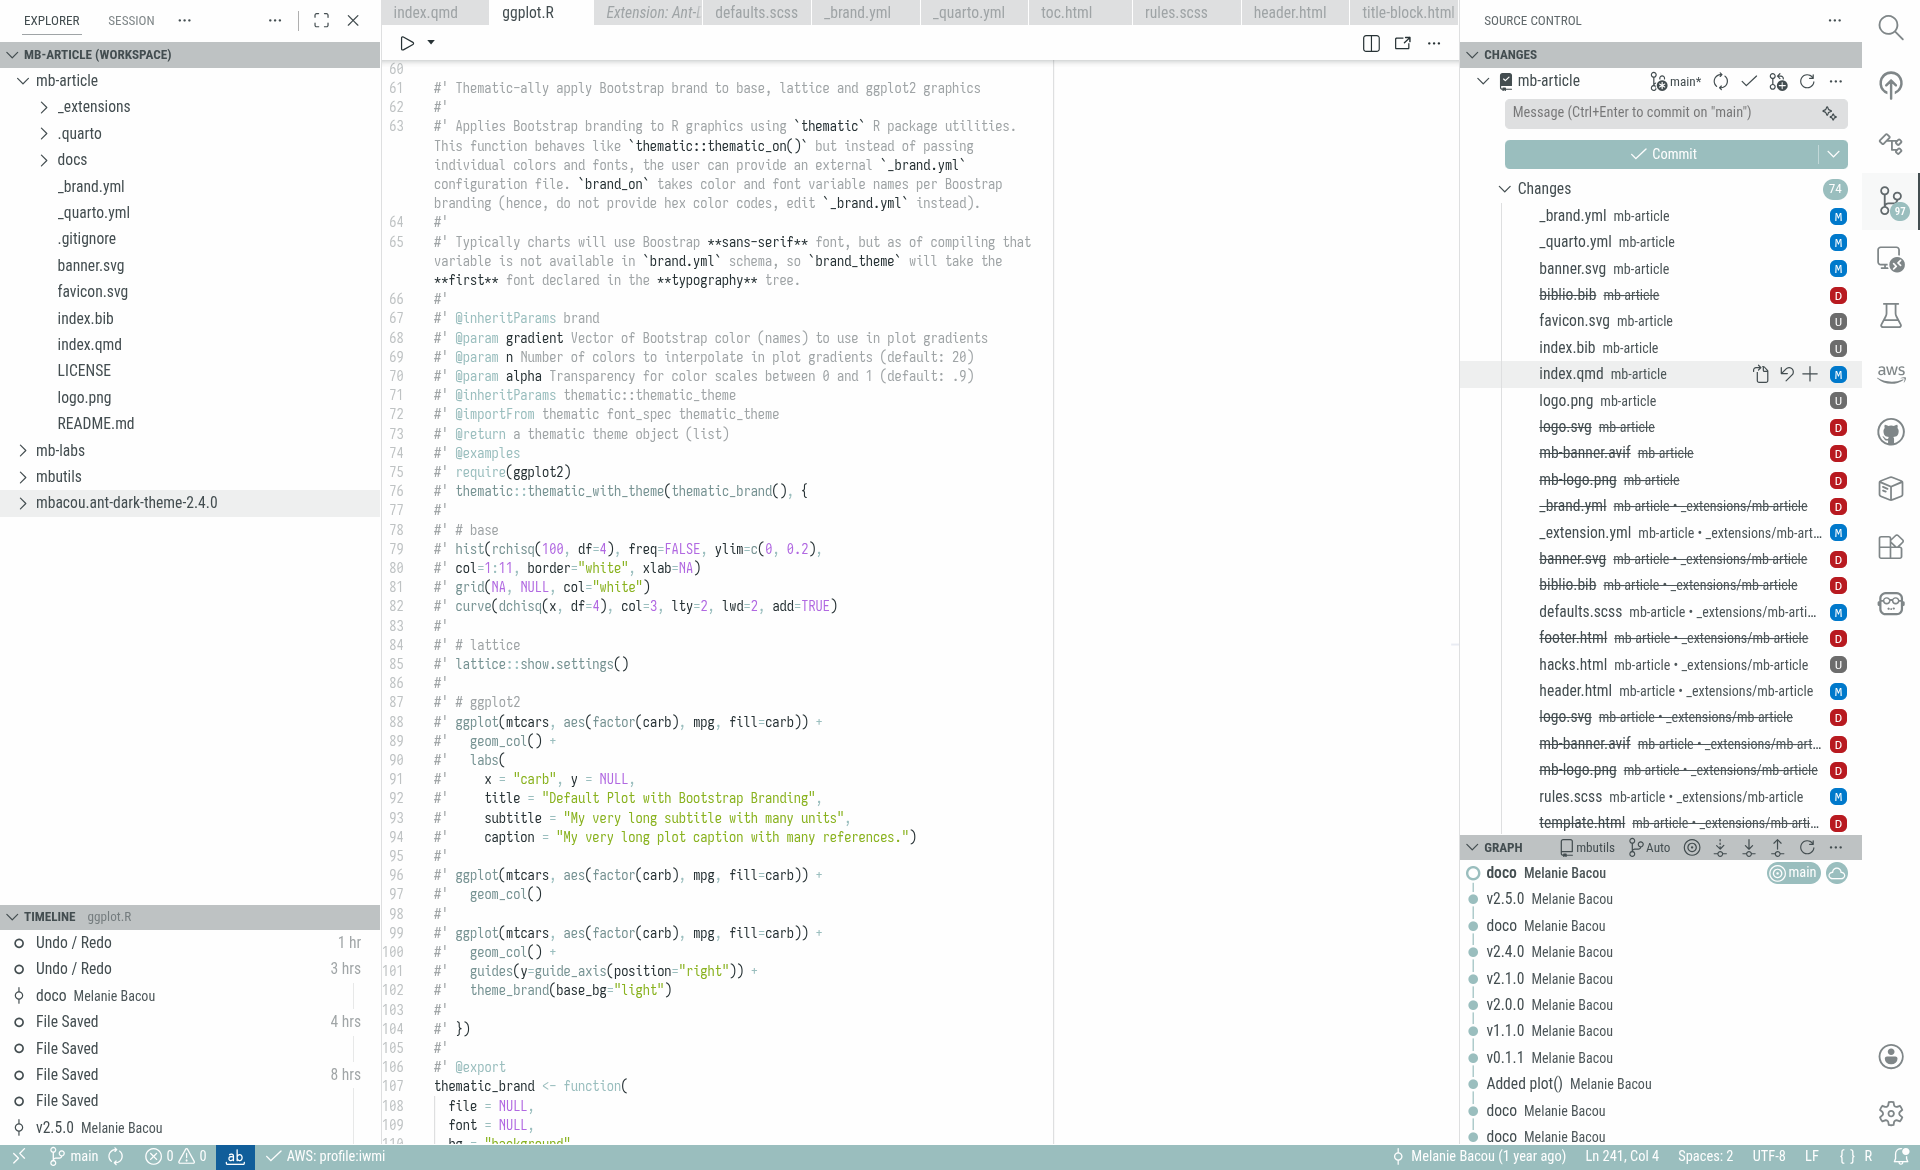The image size is (1920, 1170).
Task: Click errors and warnings count in status bar
Action: click(x=176, y=1157)
